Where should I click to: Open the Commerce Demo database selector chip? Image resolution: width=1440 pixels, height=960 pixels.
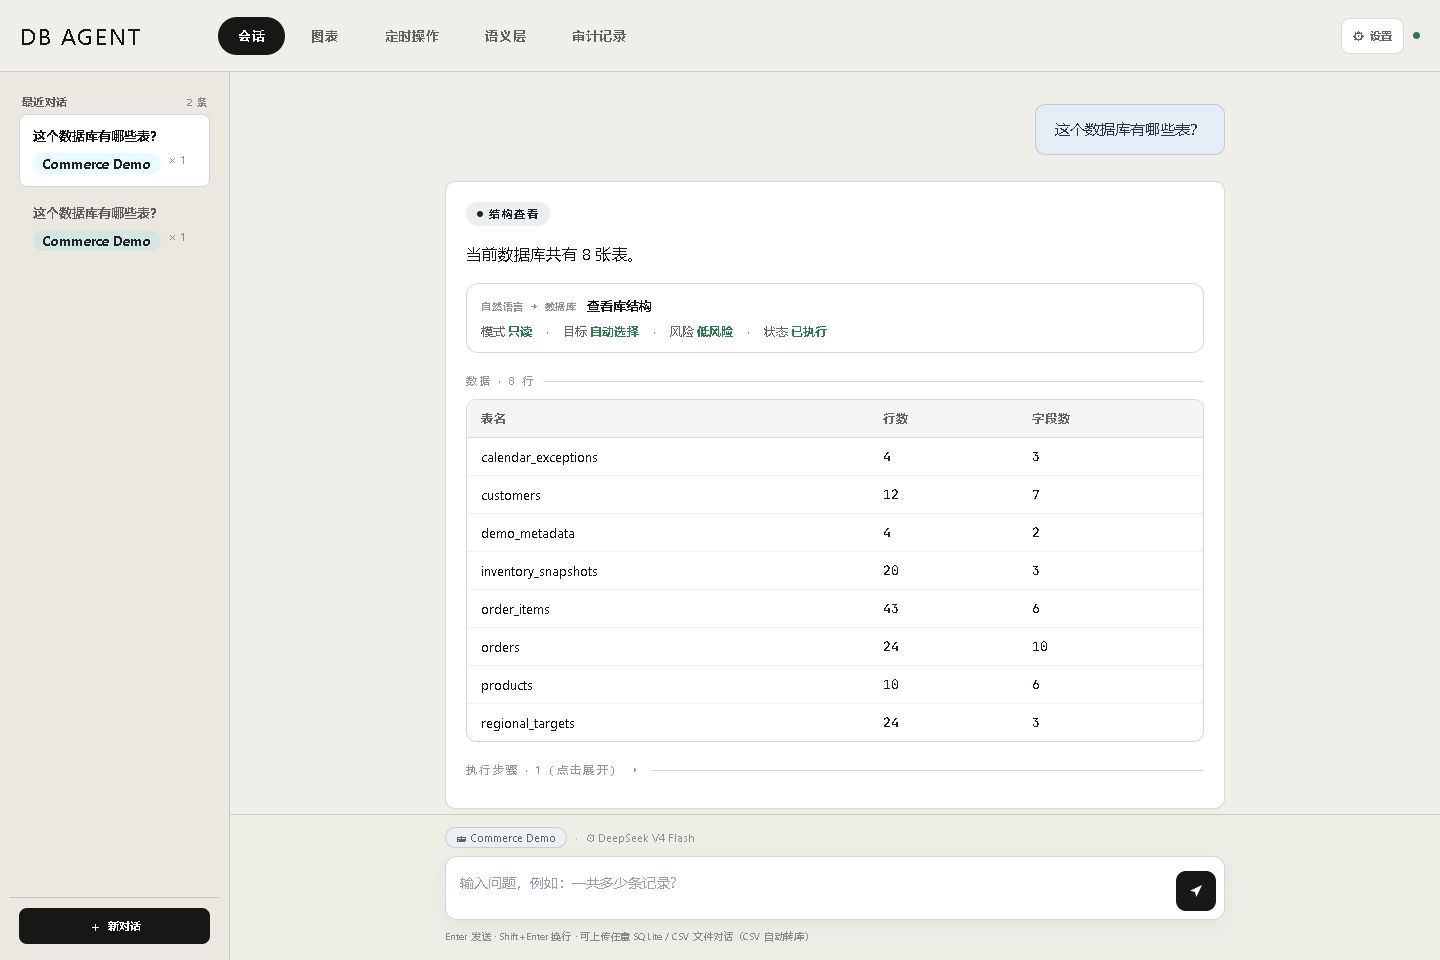[506, 838]
